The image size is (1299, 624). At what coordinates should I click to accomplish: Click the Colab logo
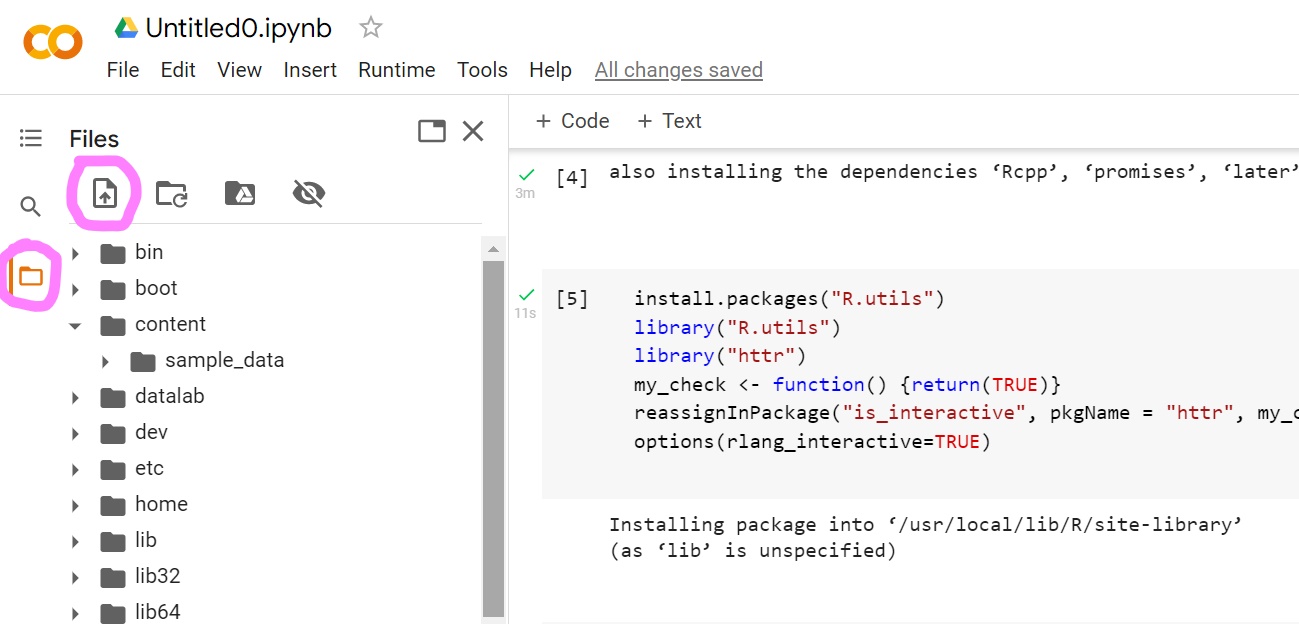coord(52,42)
